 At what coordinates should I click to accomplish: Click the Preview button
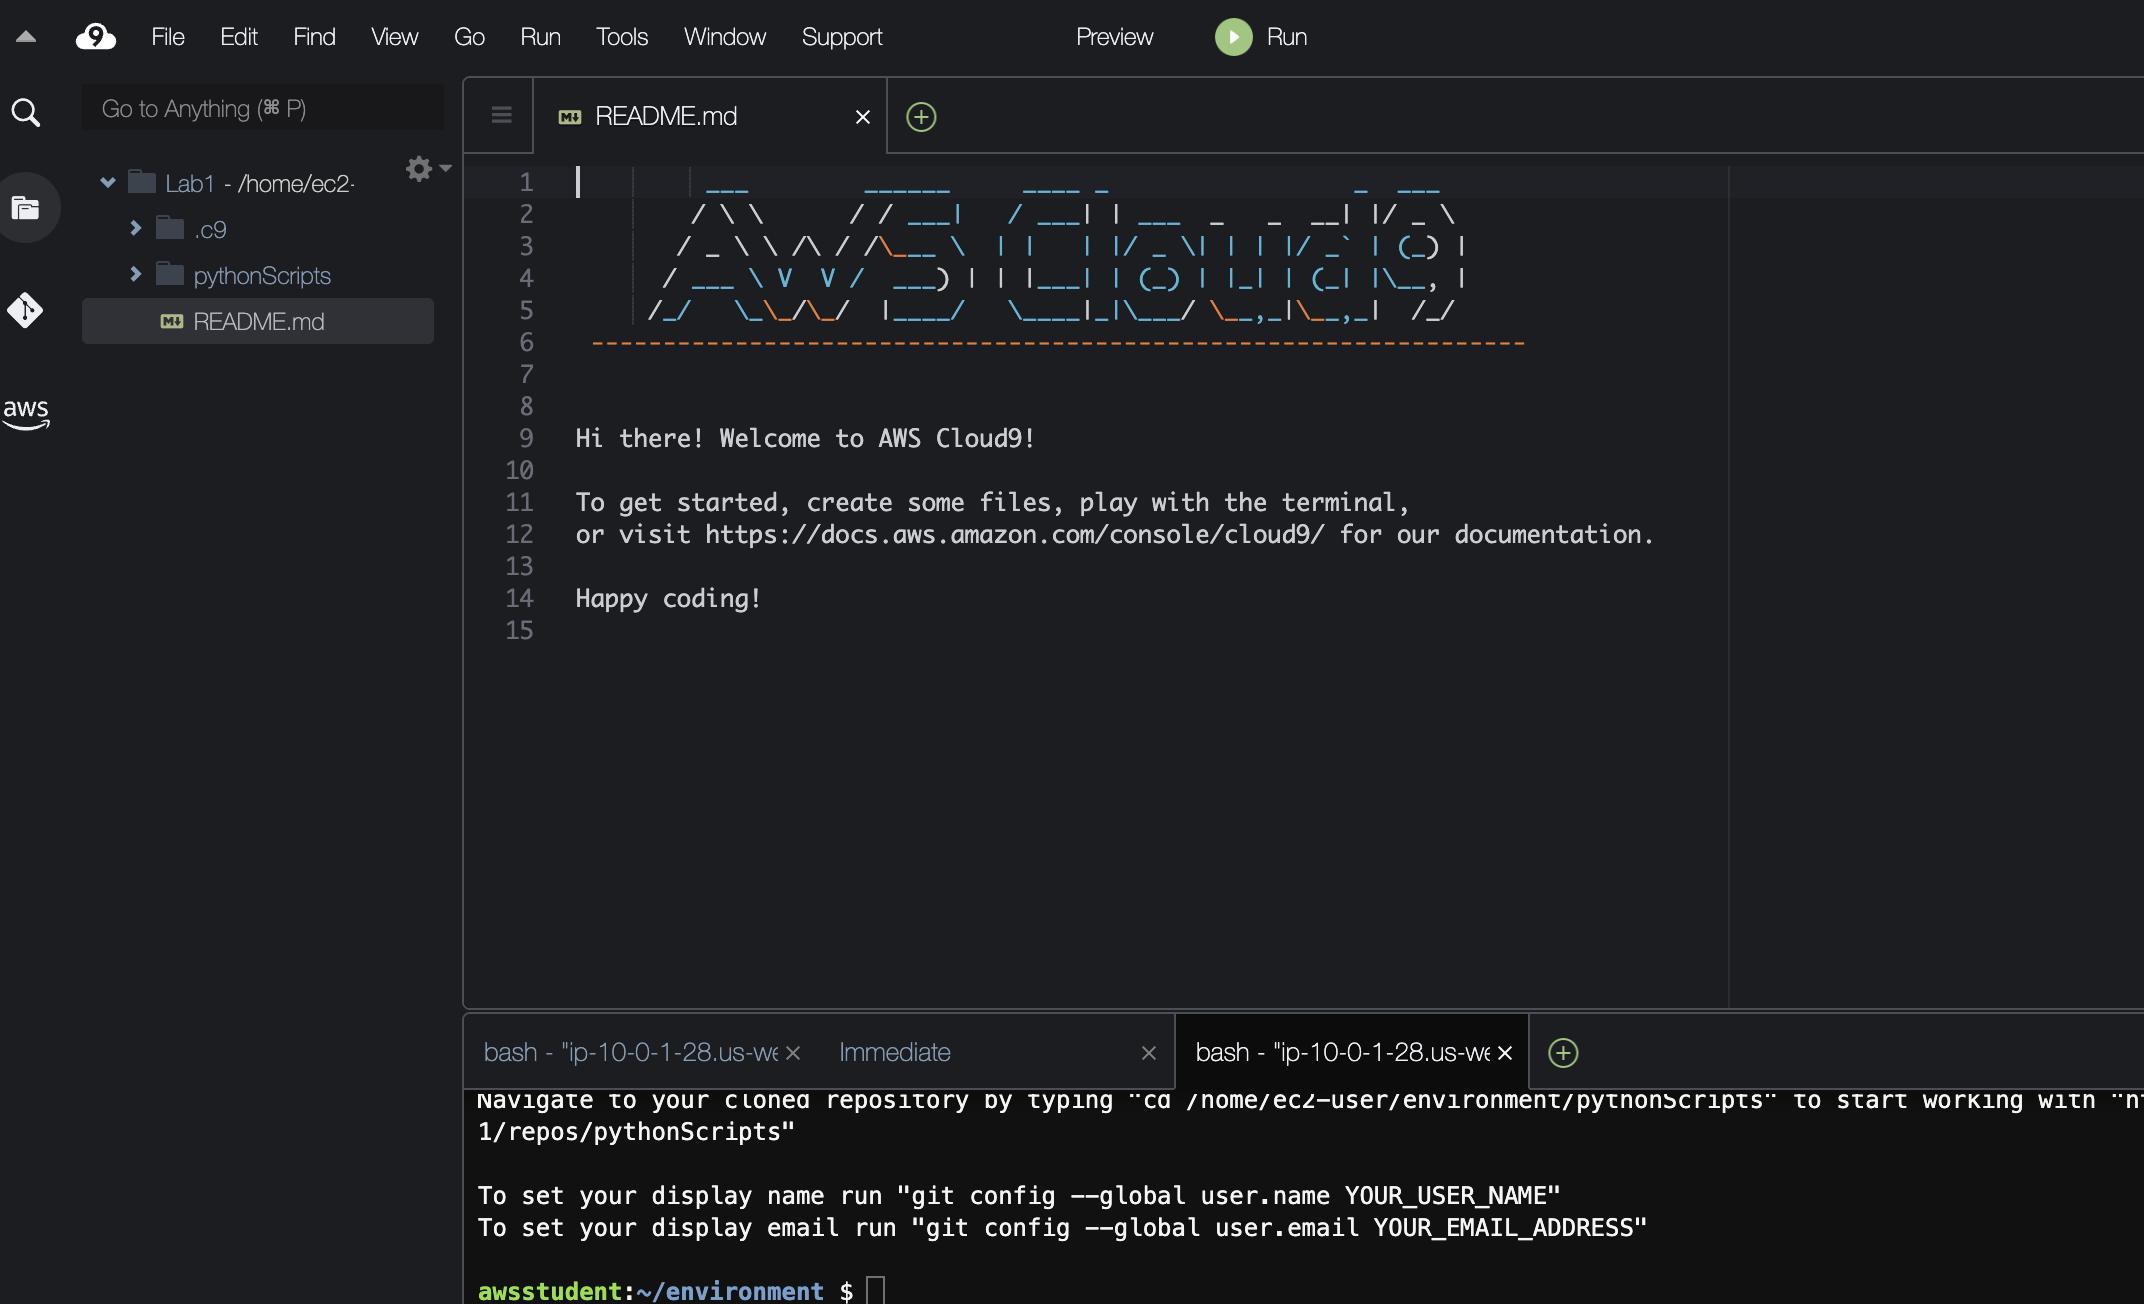click(x=1114, y=37)
